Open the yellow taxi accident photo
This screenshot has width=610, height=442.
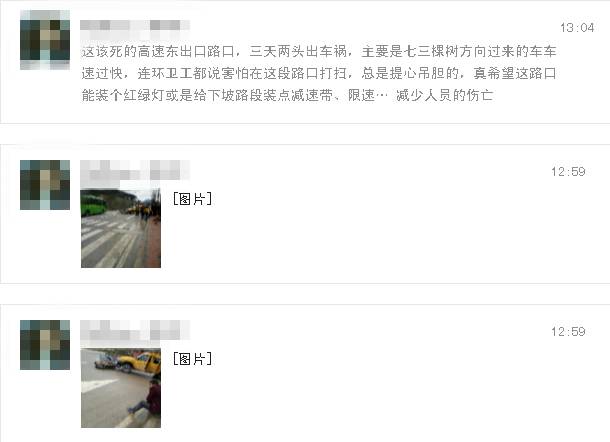[x=121, y=388]
